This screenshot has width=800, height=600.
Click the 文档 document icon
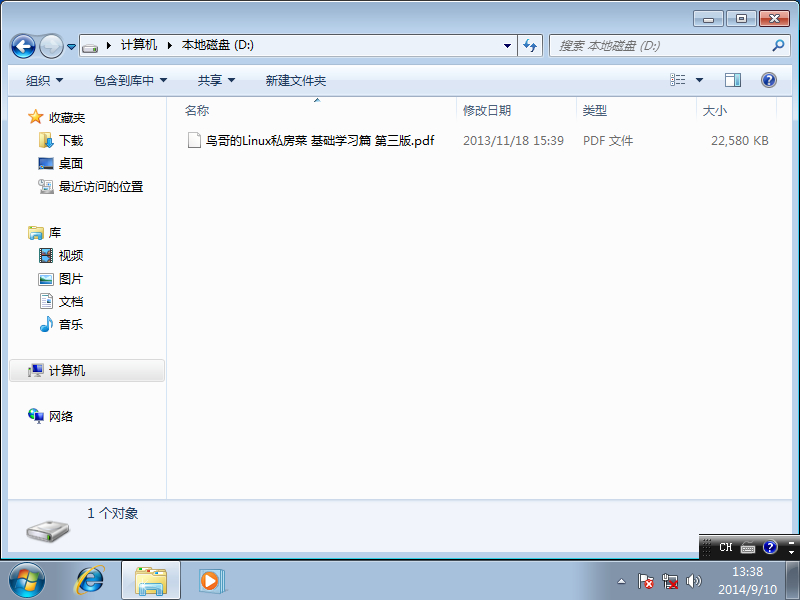(x=46, y=301)
